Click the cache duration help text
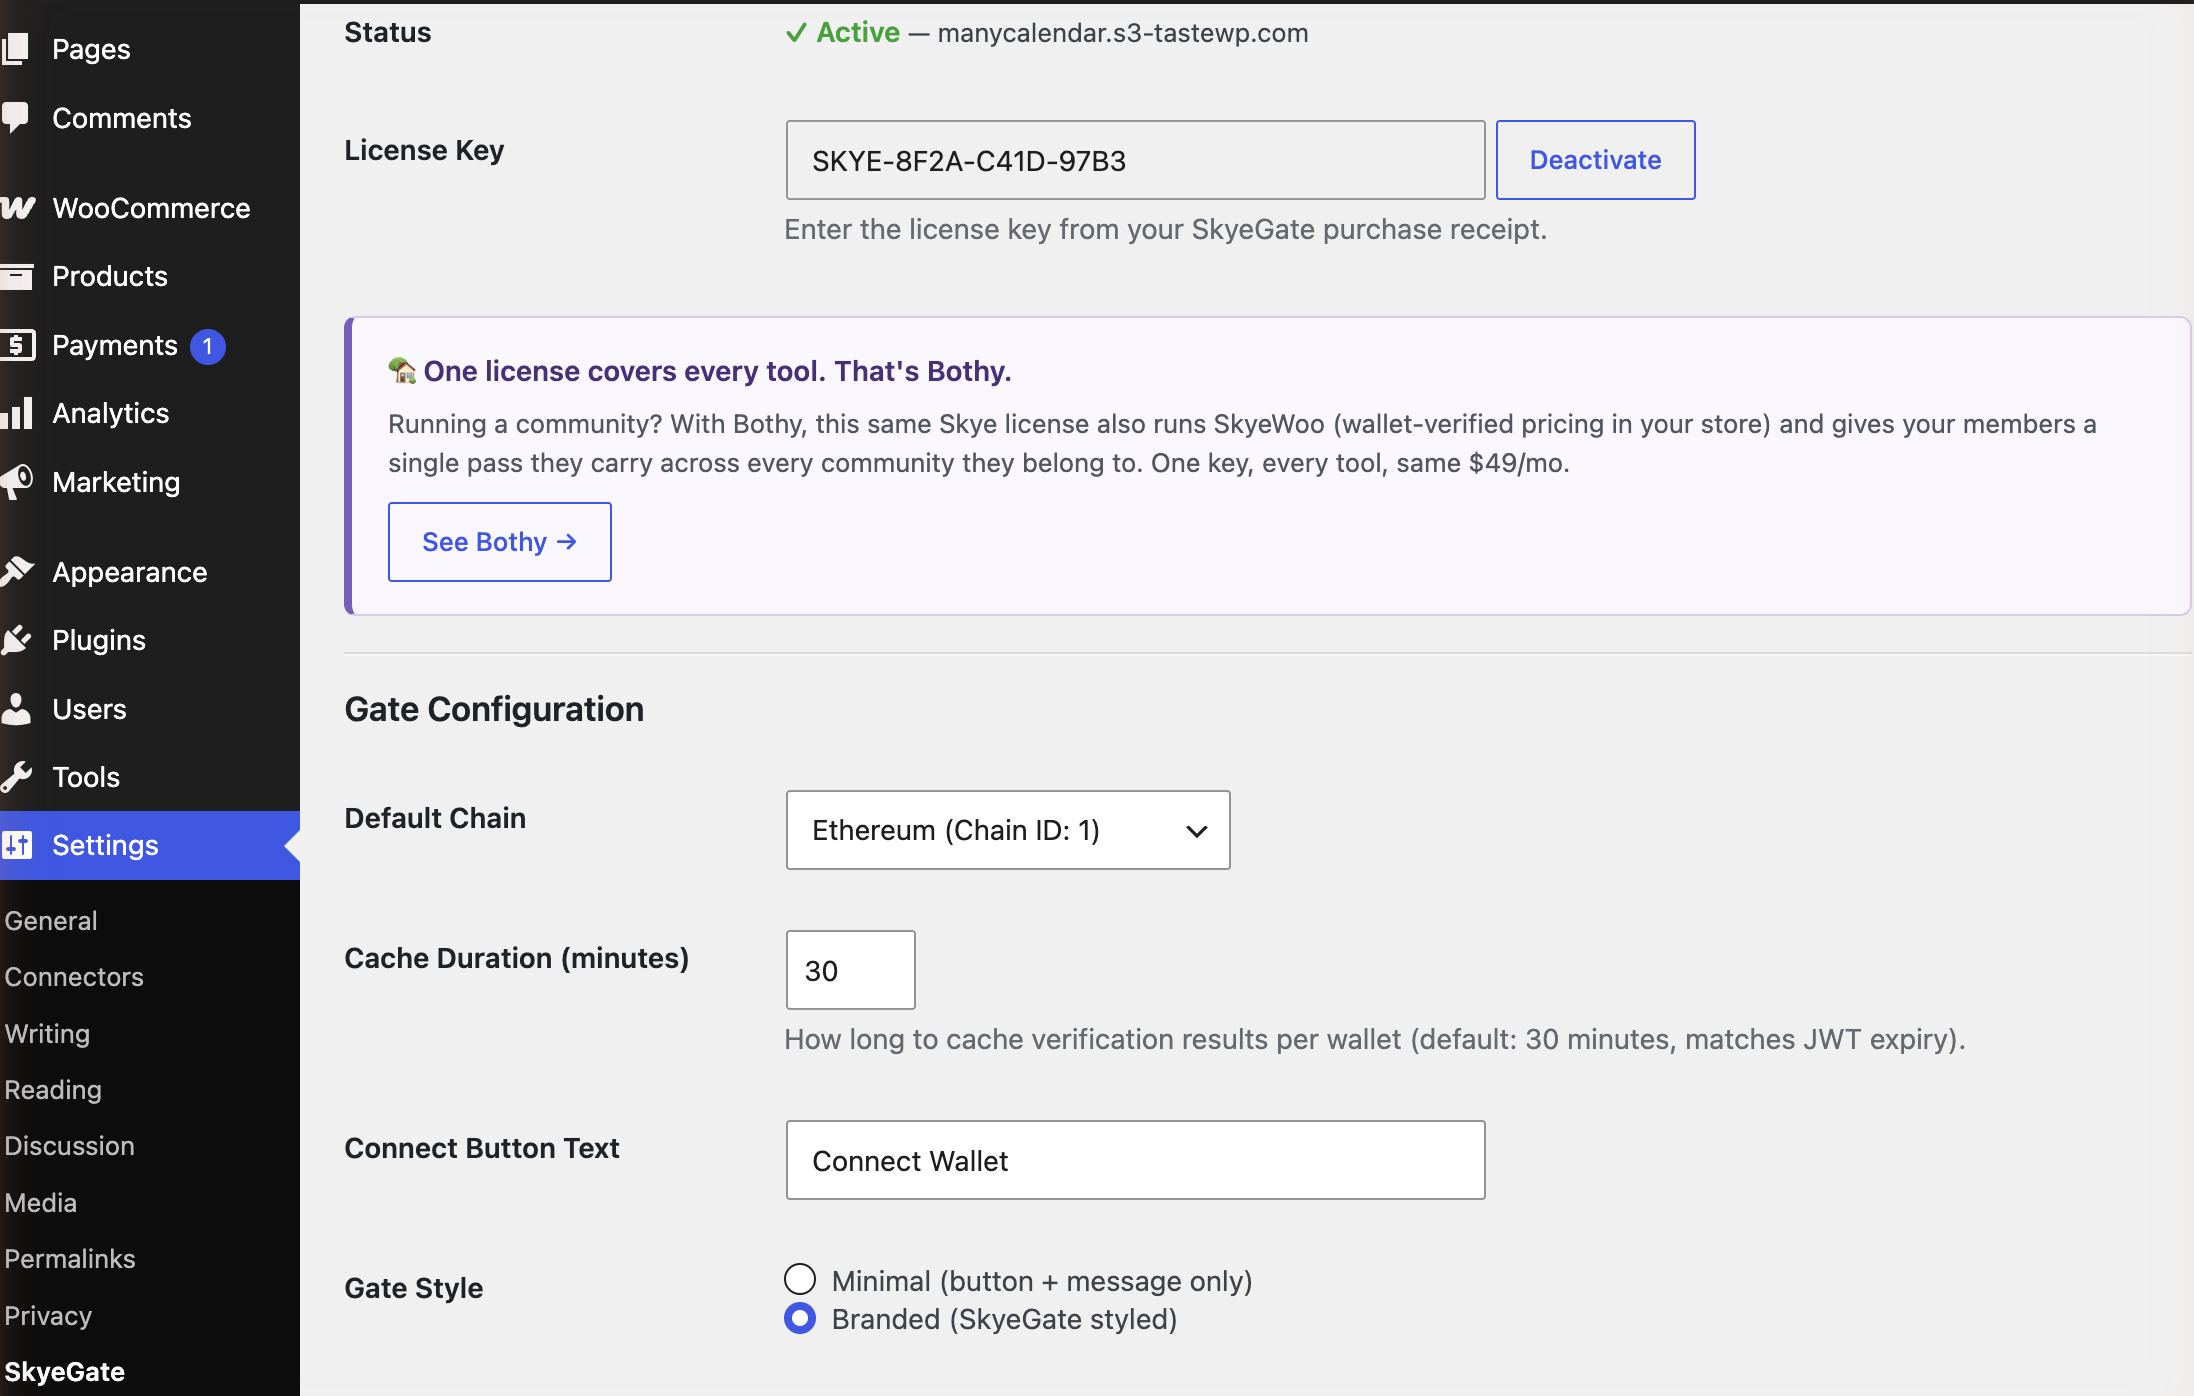2194x1396 pixels. click(x=1375, y=1040)
